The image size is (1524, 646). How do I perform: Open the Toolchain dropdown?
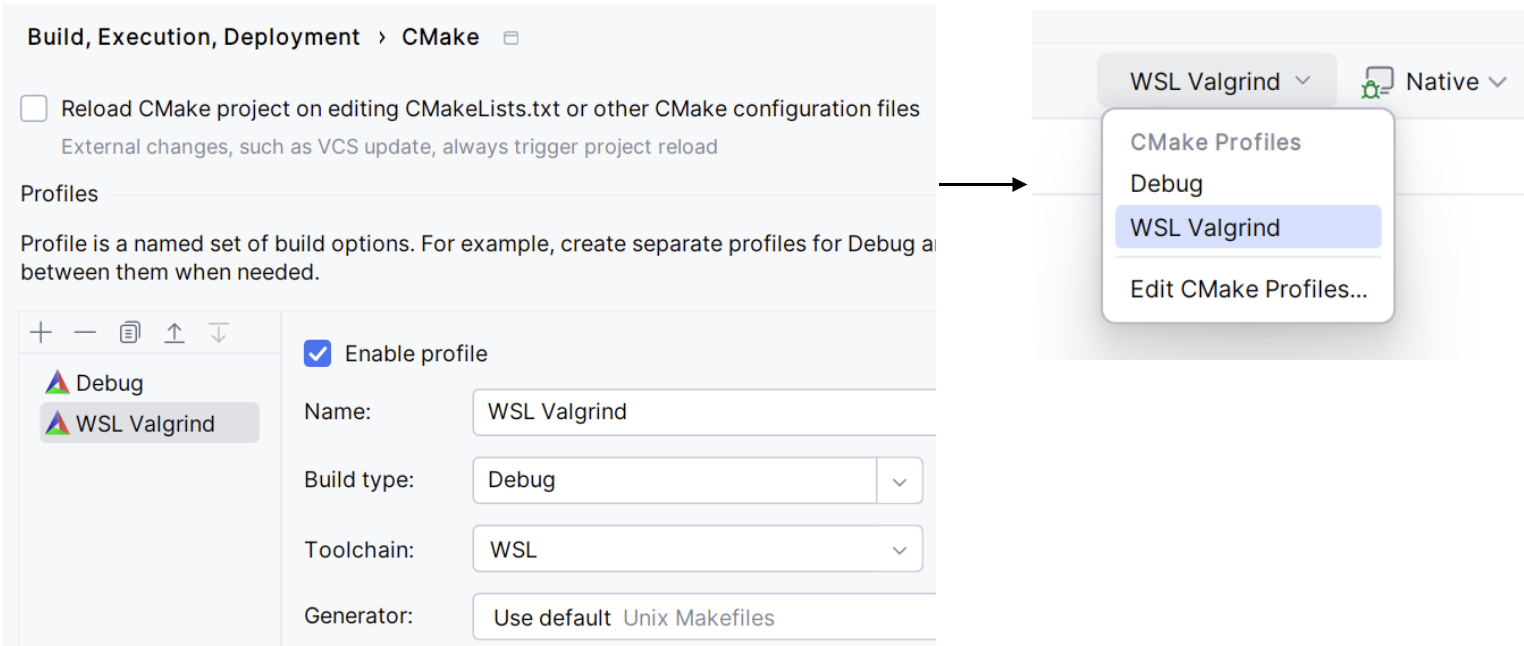pos(899,549)
